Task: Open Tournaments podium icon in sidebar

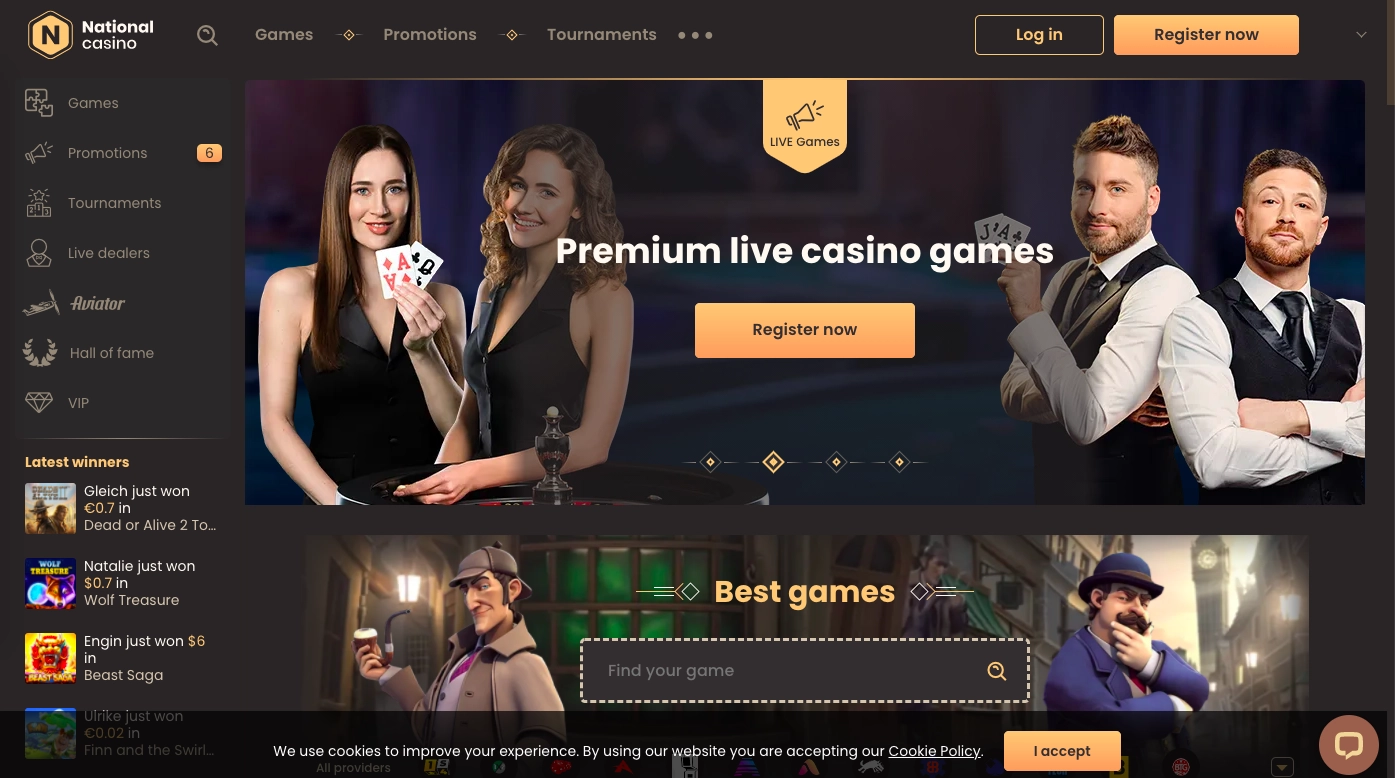Action: [39, 203]
